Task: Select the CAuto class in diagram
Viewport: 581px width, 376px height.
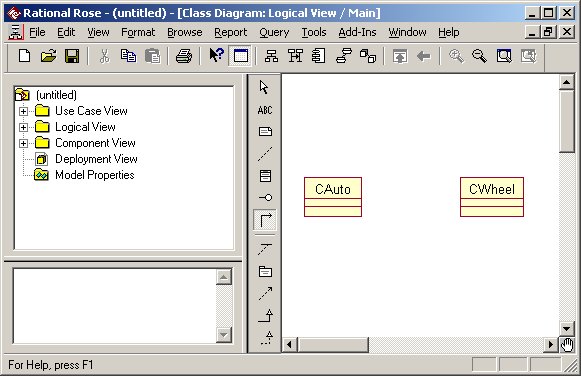Action: click(333, 197)
